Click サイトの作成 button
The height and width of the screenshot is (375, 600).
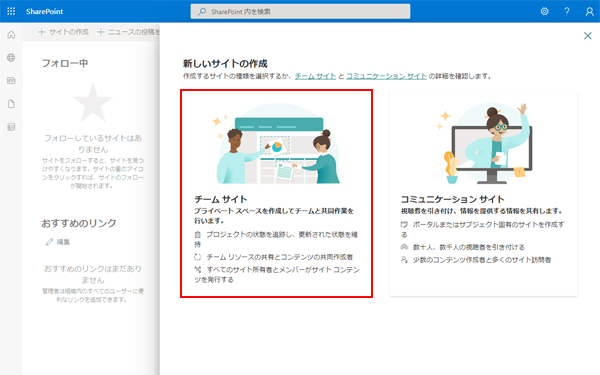point(64,32)
